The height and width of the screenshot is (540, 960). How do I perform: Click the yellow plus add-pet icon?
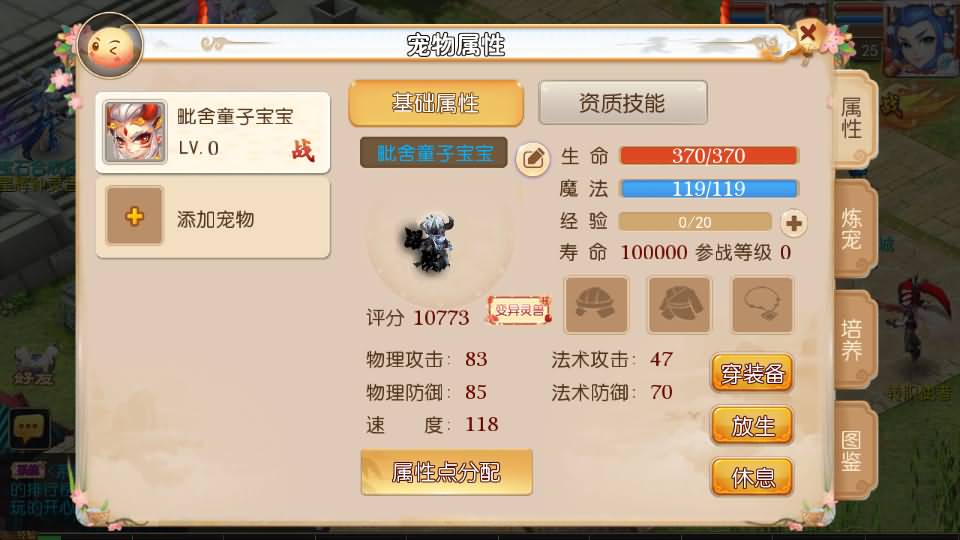[134, 216]
